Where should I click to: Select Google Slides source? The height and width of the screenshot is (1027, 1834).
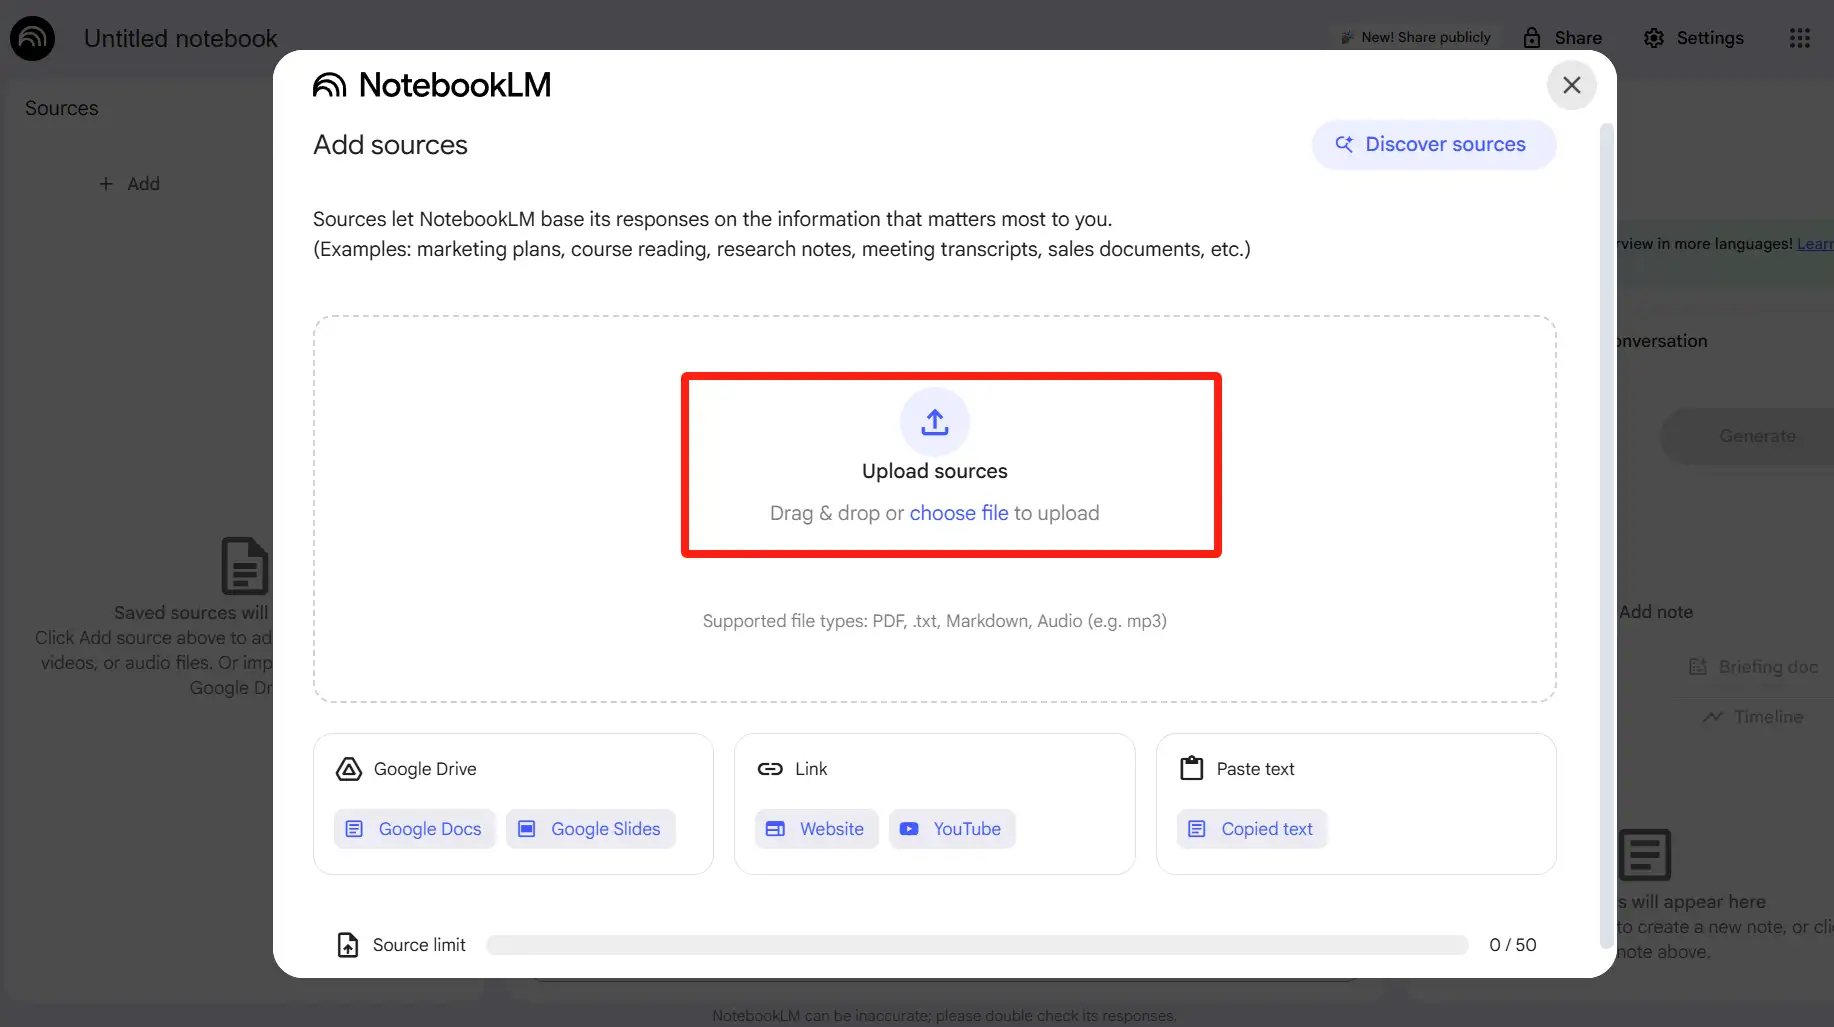pos(590,829)
